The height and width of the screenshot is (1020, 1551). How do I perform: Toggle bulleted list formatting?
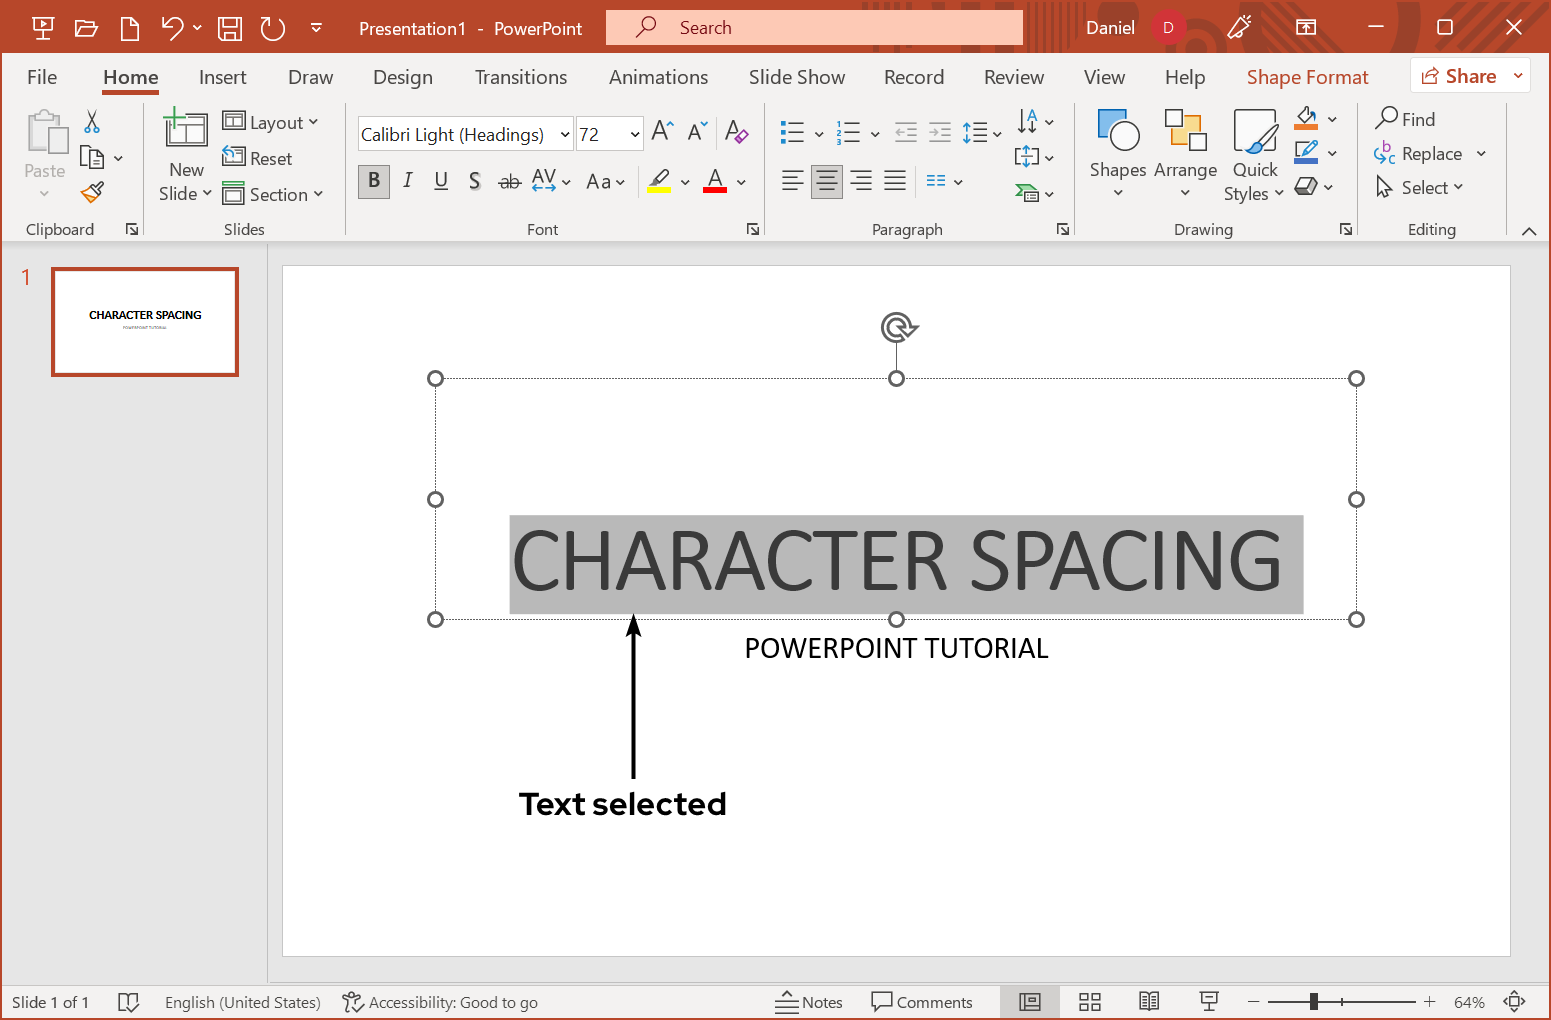pyautogui.click(x=791, y=132)
